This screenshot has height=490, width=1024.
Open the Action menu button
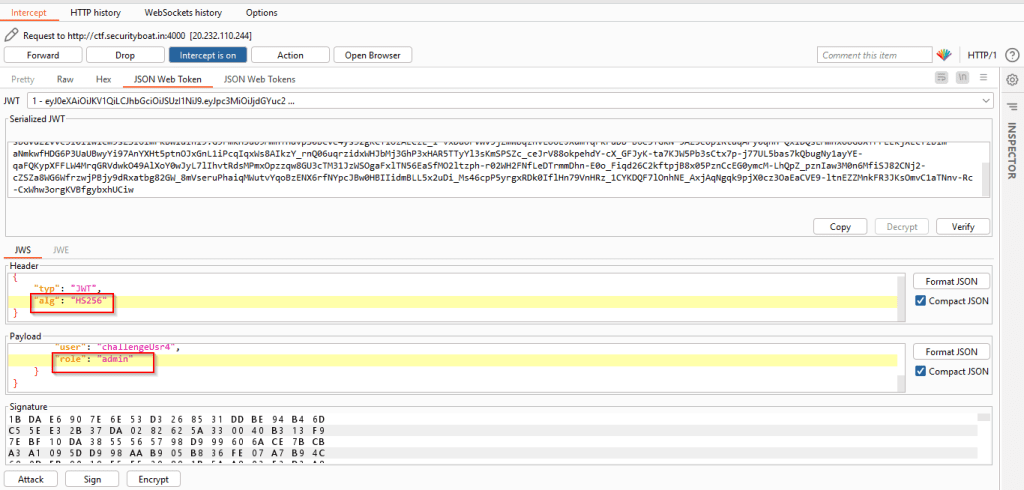click(x=290, y=56)
